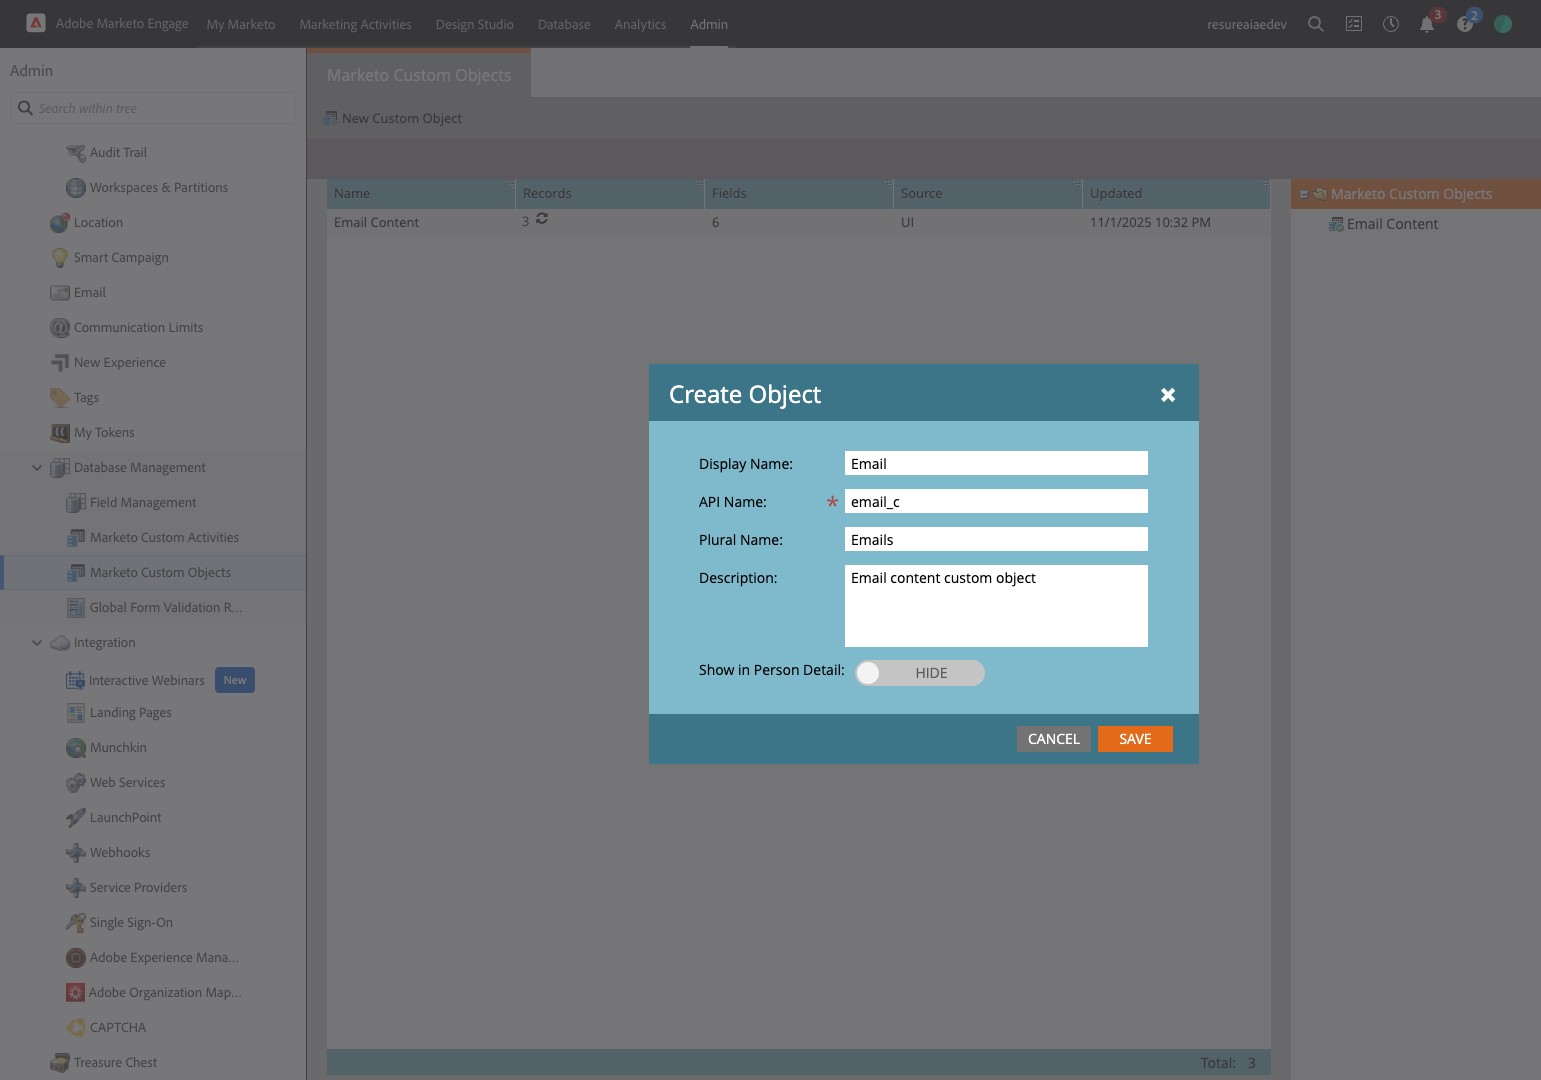Open the recent history clock icon
The height and width of the screenshot is (1080, 1541).
(1391, 24)
